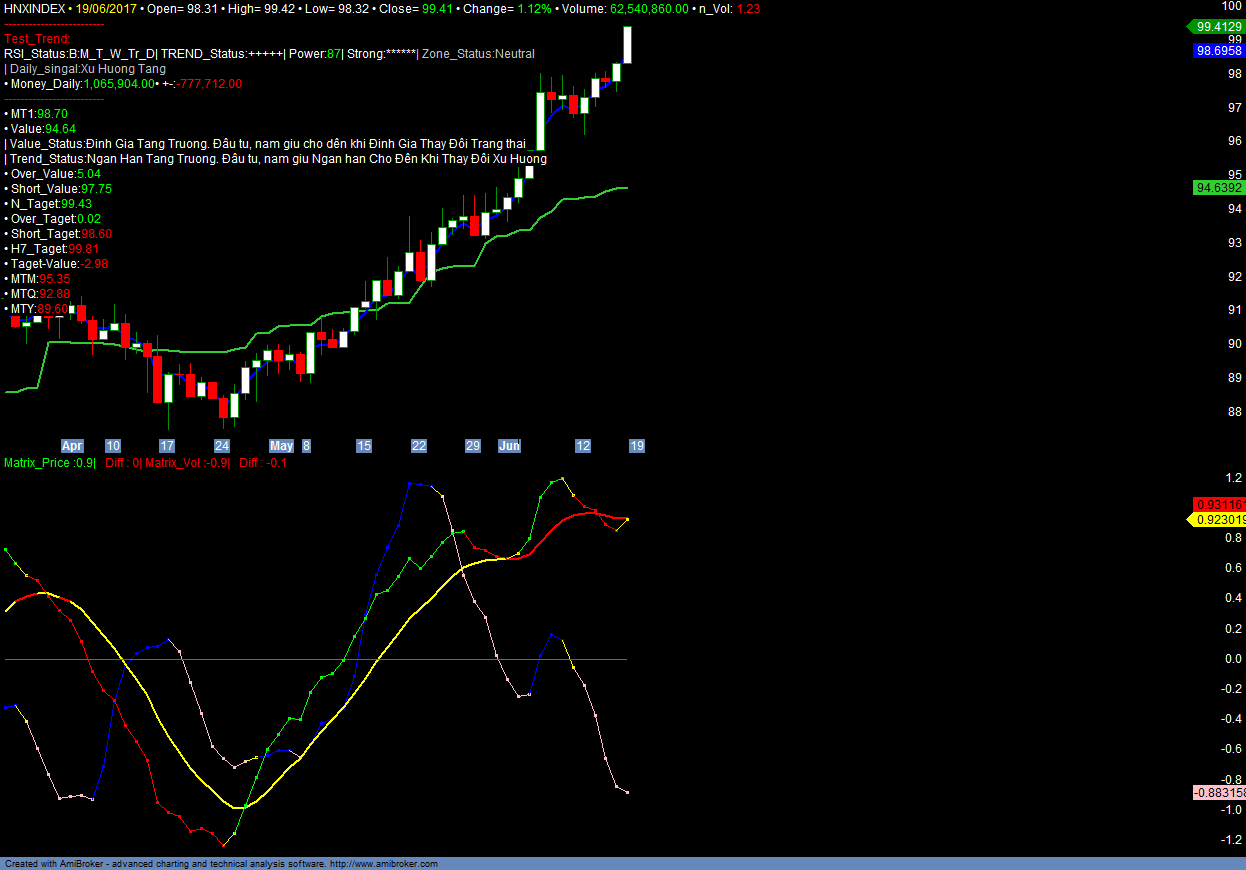Screen dimensions: 1246x870
Task: Click the green 94.6392 axis value label
Action: click(1218, 187)
